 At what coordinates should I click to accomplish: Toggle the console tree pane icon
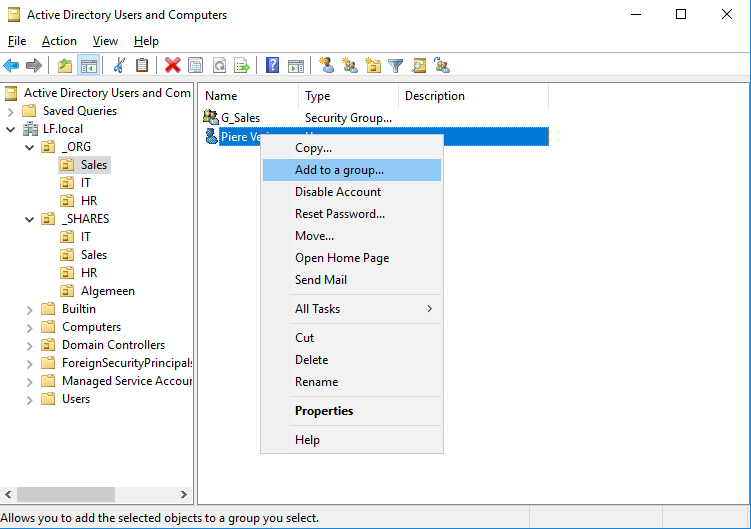89,65
